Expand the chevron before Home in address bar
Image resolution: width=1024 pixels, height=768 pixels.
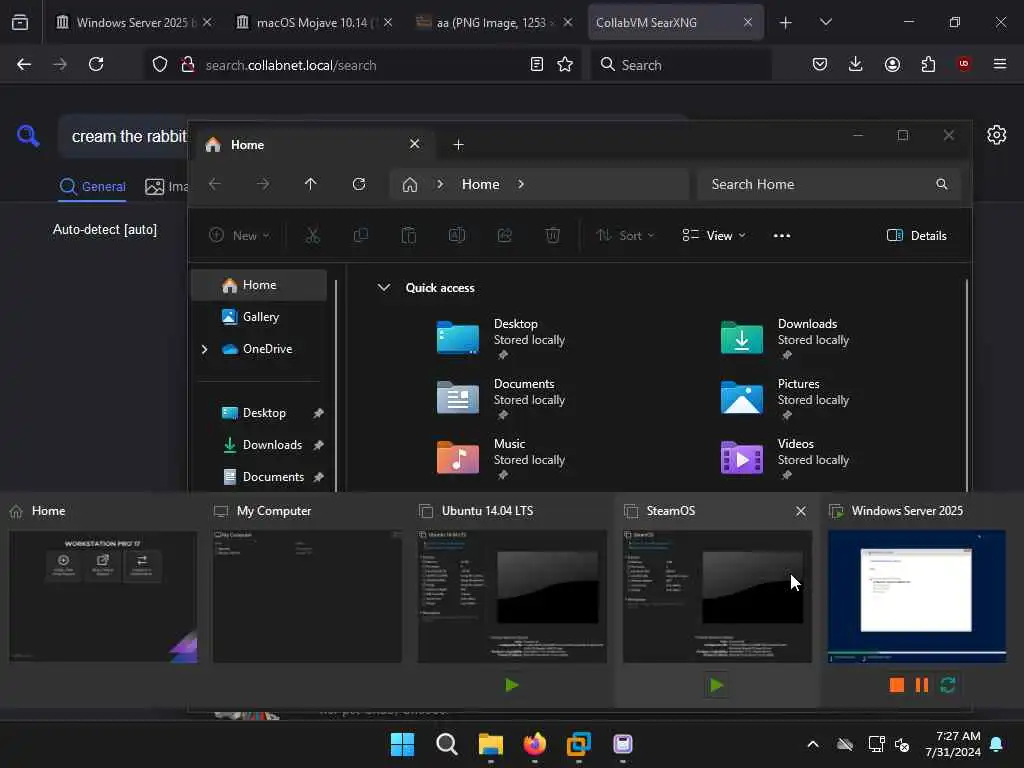440,184
